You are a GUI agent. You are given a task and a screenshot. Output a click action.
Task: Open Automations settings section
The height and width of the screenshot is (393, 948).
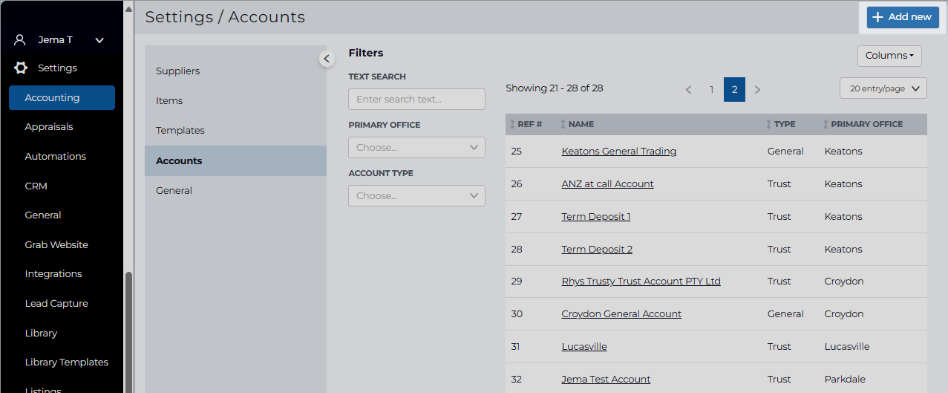tap(56, 157)
